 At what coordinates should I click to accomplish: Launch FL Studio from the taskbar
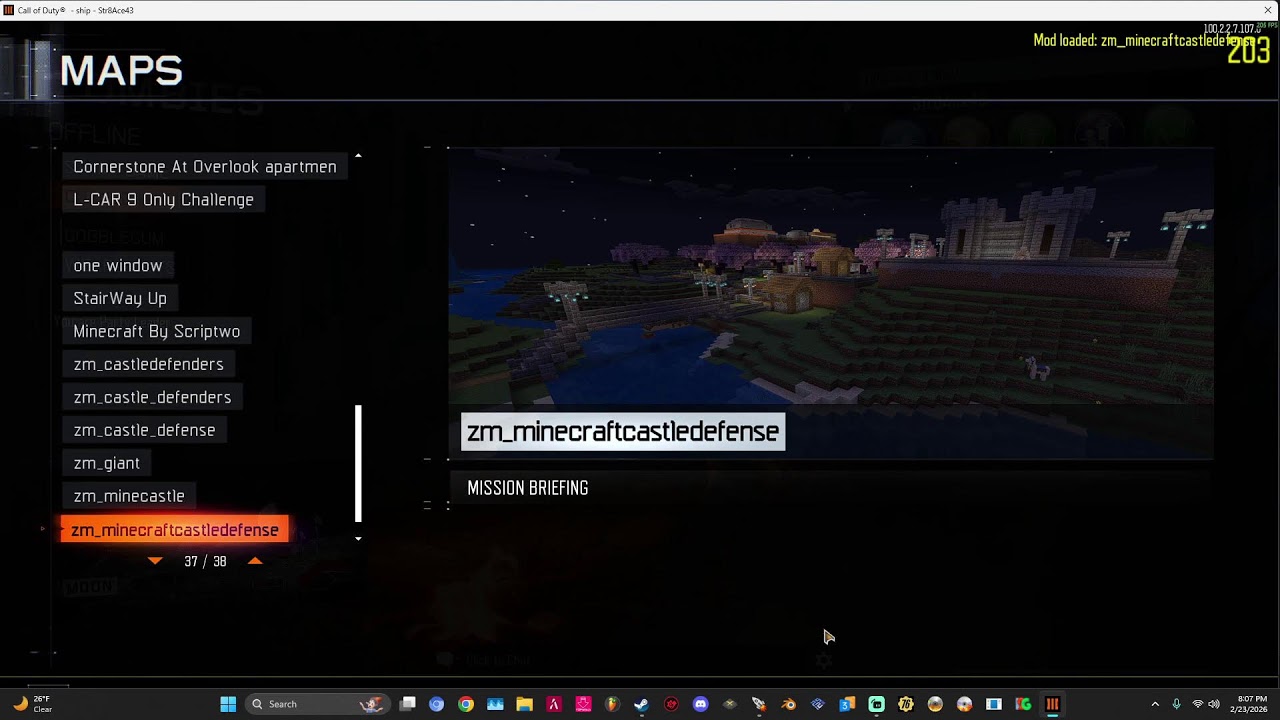612,704
